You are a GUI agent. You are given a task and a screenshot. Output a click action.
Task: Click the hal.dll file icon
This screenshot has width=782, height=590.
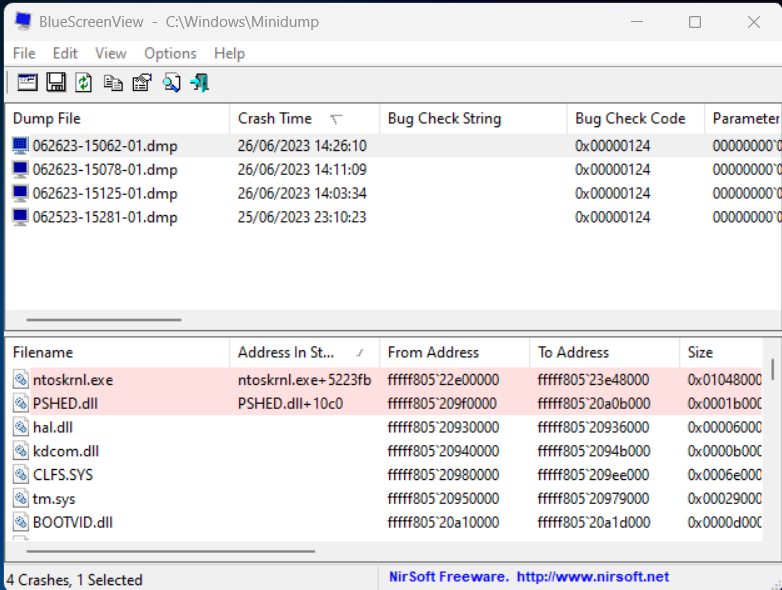(x=21, y=427)
